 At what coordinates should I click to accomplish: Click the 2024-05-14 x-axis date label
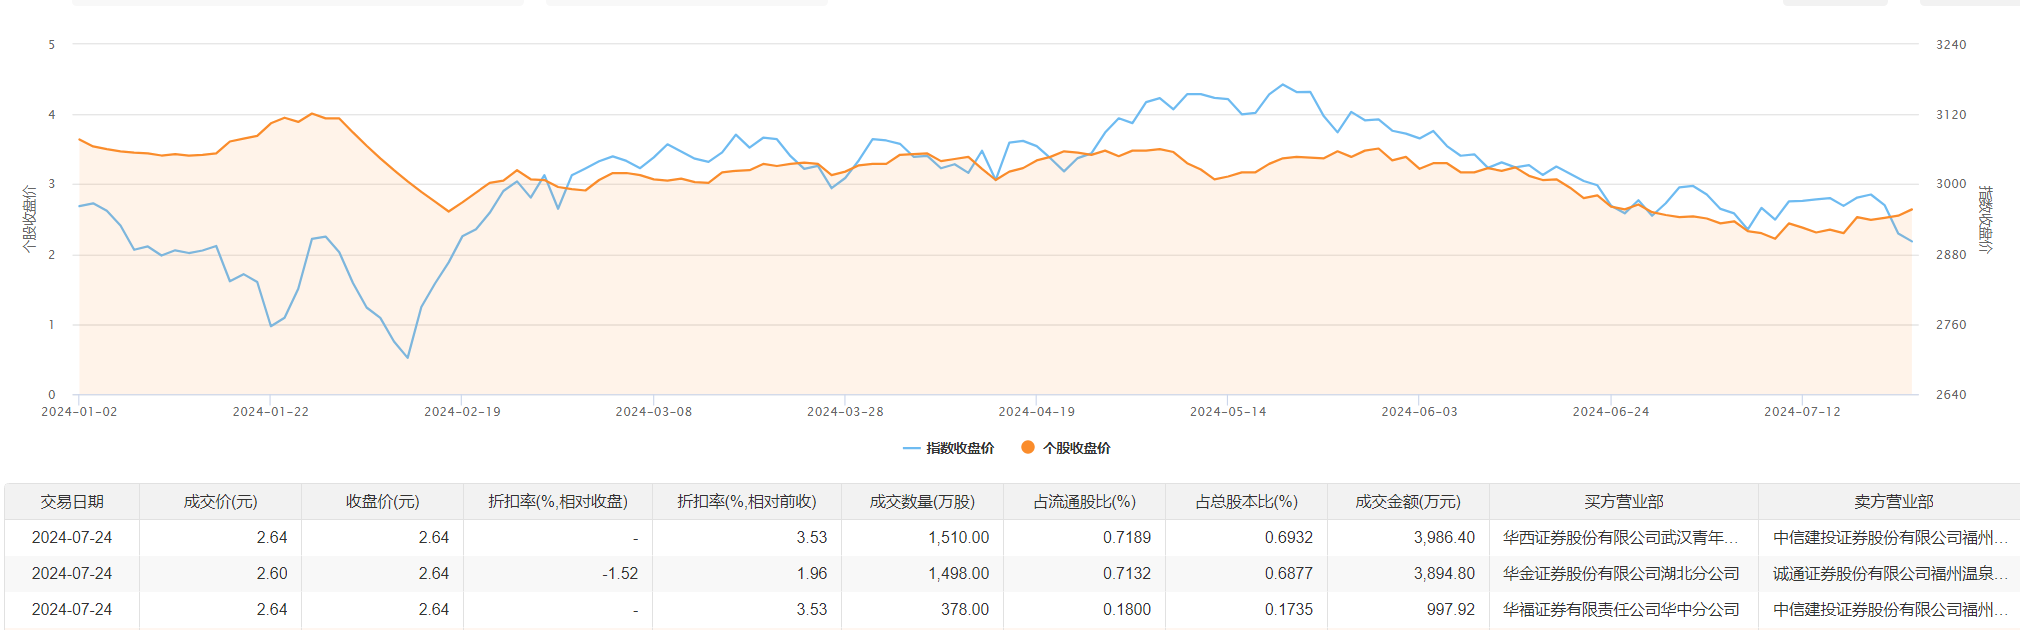(1227, 412)
